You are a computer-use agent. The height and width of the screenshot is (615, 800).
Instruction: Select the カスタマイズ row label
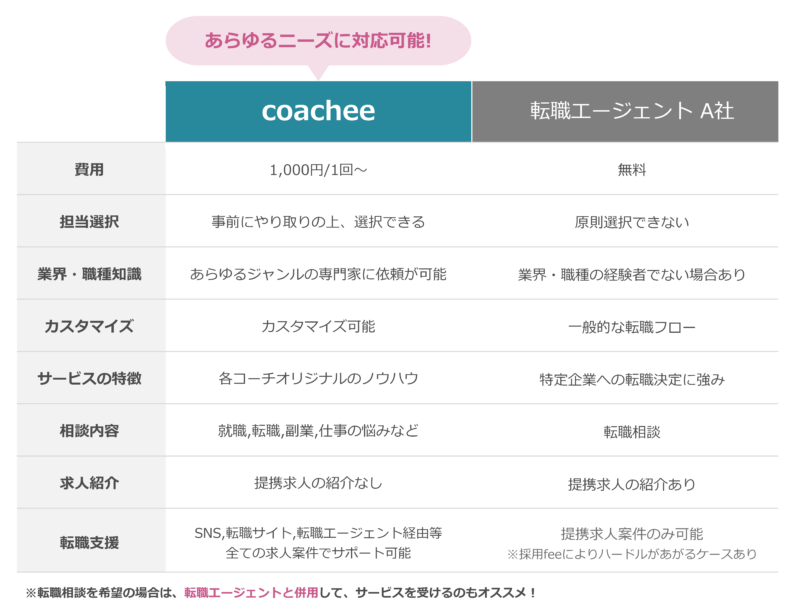pos(89,326)
